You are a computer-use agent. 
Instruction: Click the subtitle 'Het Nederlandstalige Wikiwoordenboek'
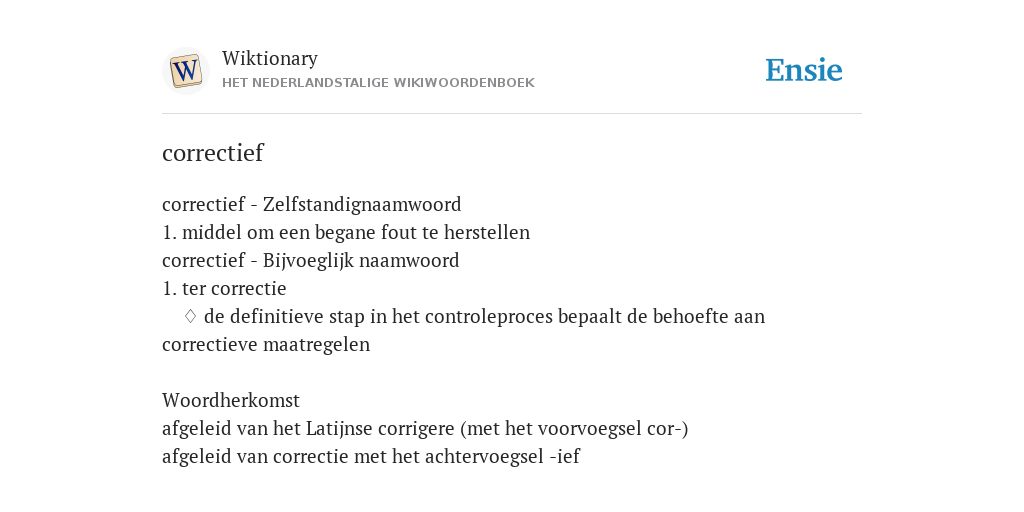[x=378, y=83]
